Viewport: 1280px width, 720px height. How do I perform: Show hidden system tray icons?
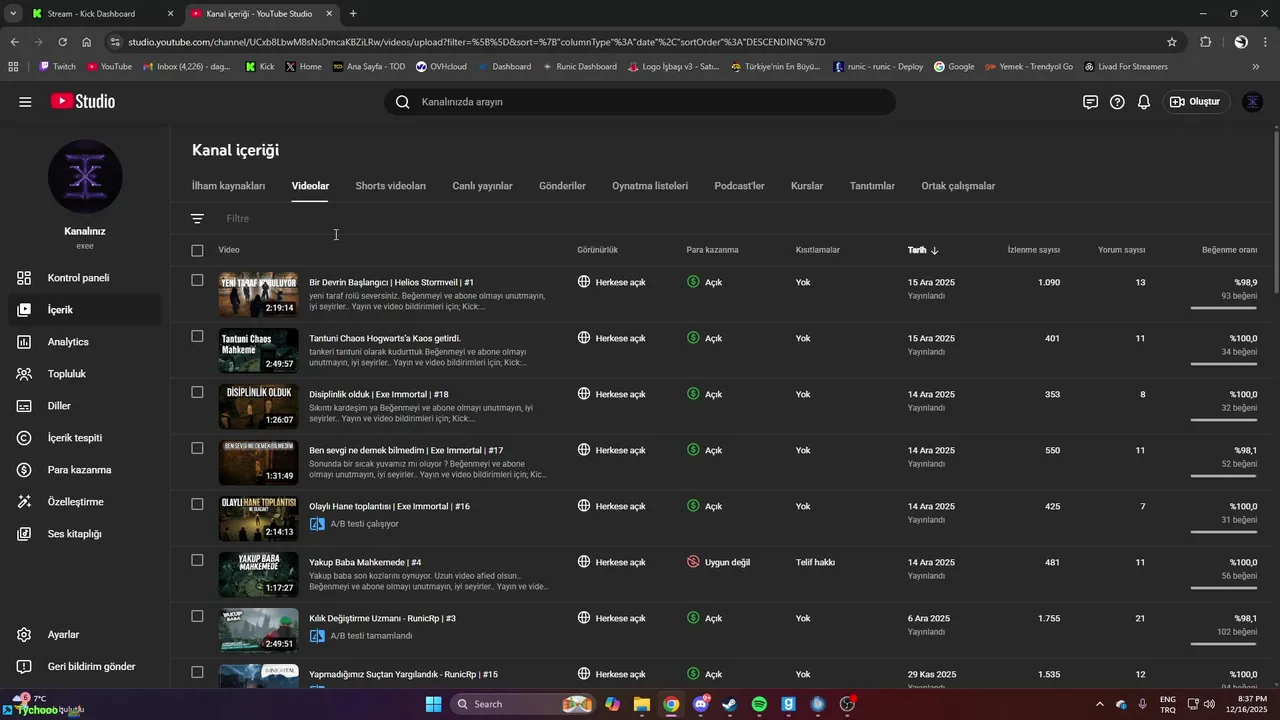(x=1100, y=704)
